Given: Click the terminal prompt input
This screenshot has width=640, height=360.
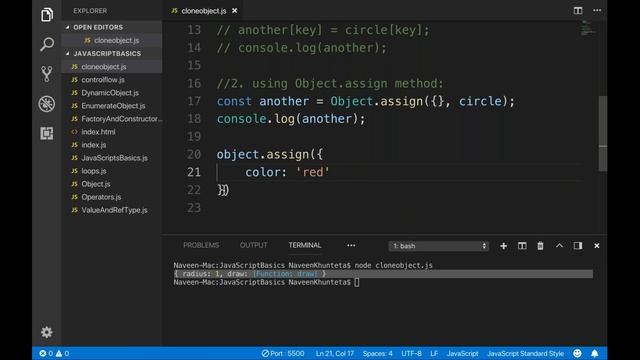Looking at the screenshot, I should coord(357,282).
